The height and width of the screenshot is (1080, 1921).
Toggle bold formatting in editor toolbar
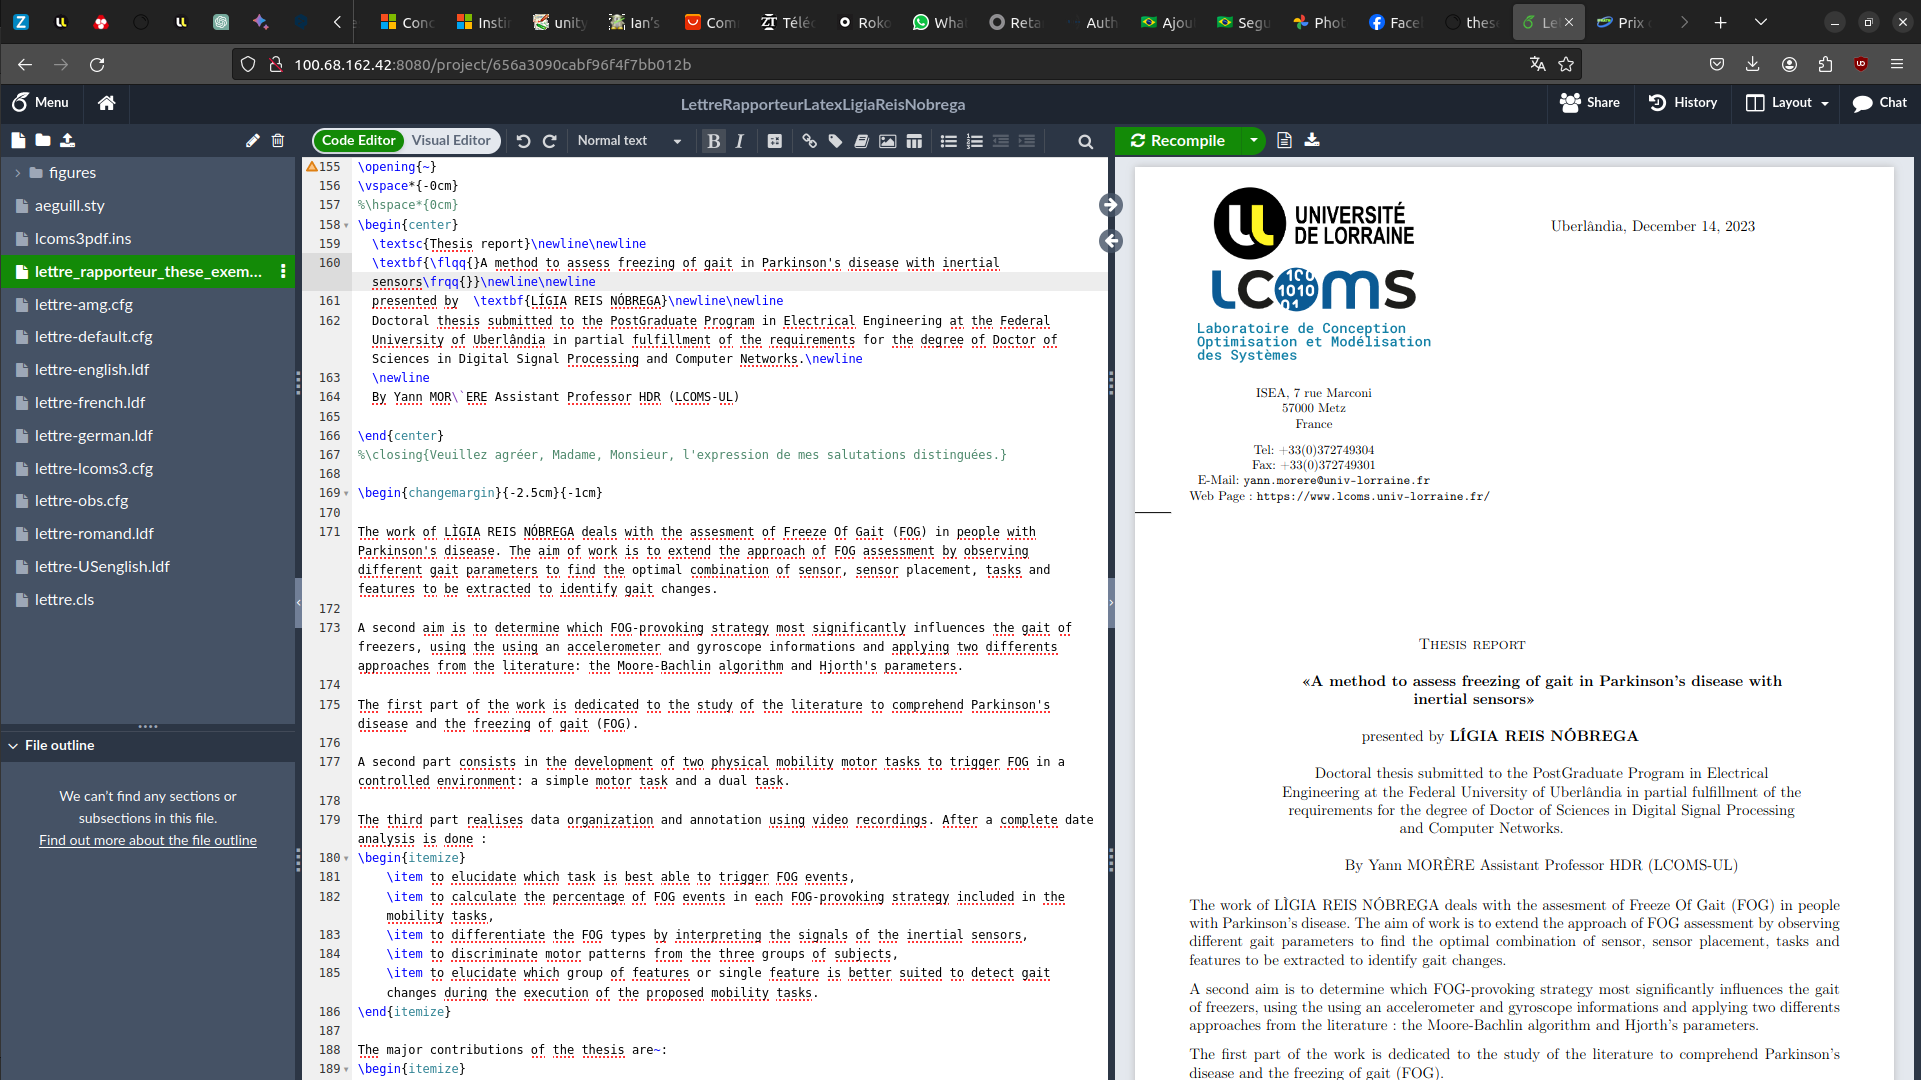tap(713, 141)
